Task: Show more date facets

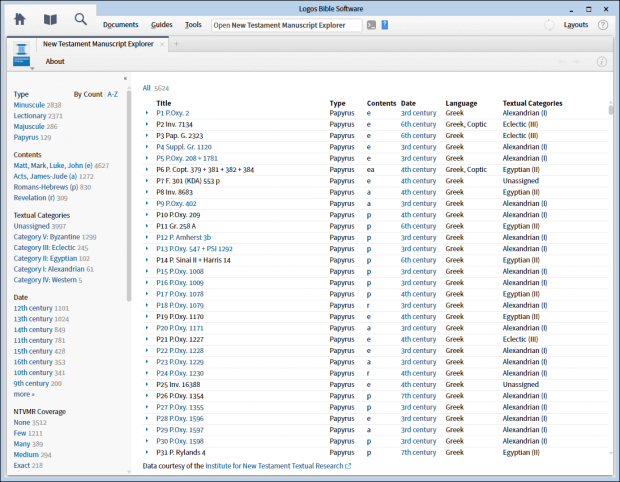Action: [24, 394]
